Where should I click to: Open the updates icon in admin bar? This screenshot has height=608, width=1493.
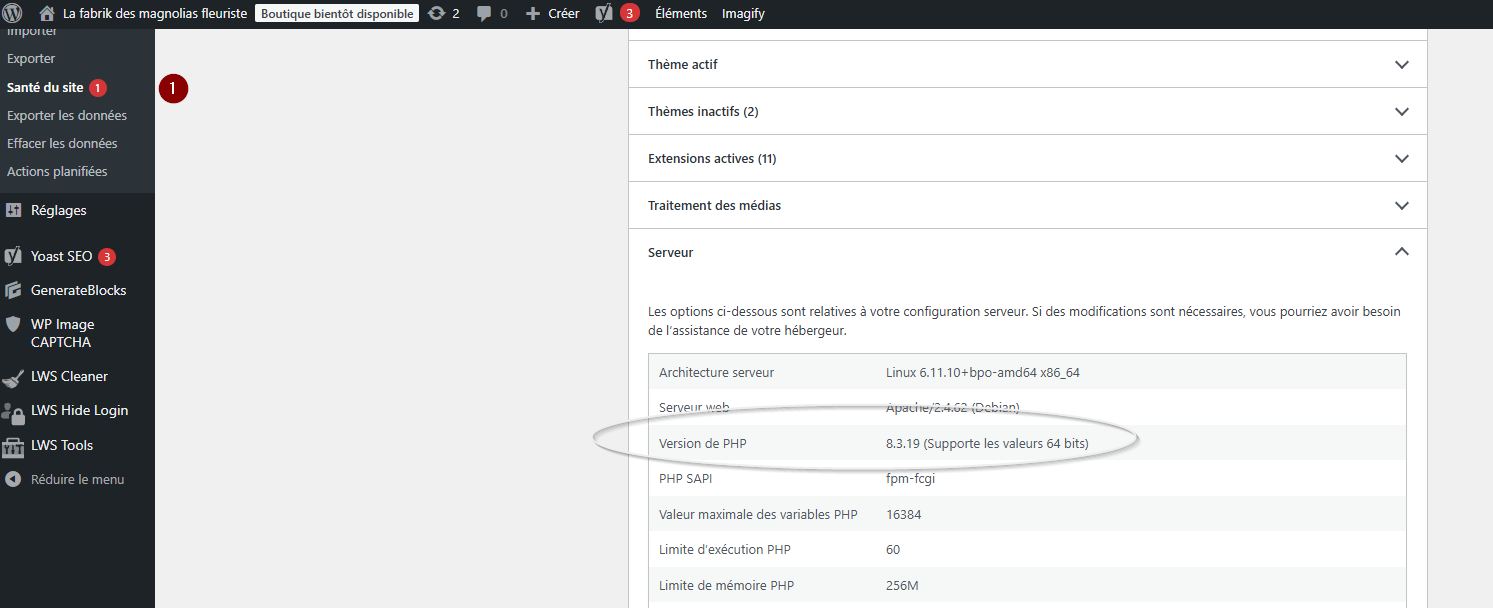[x=436, y=14]
